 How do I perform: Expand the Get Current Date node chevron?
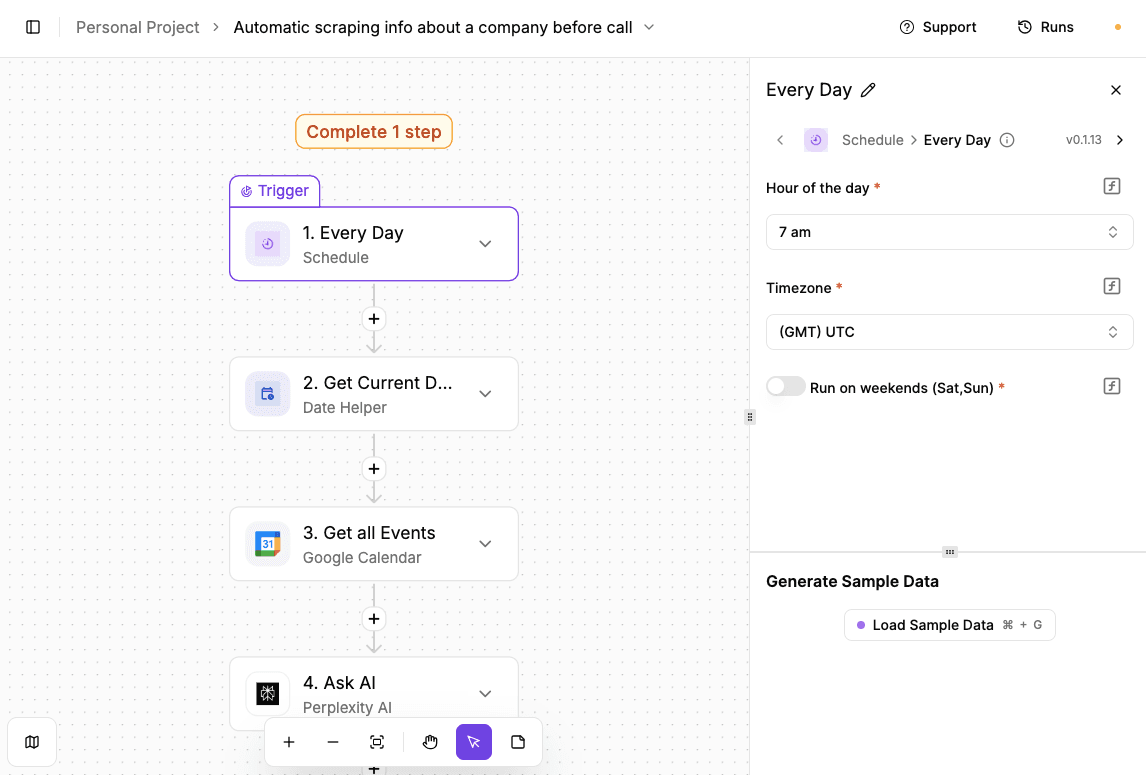pyautogui.click(x=485, y=393)
